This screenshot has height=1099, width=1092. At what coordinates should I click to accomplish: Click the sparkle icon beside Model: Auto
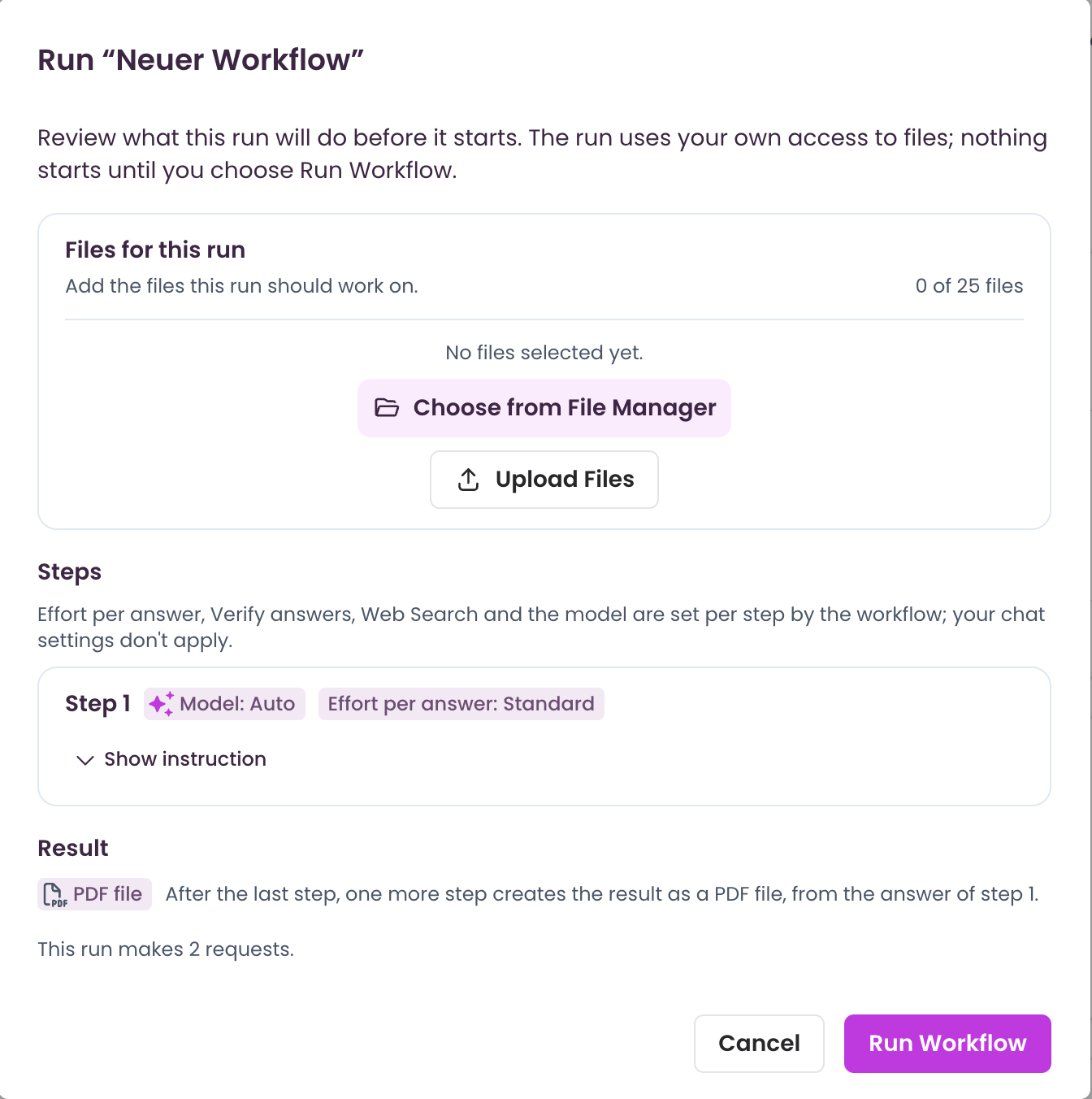pos(161,704)
